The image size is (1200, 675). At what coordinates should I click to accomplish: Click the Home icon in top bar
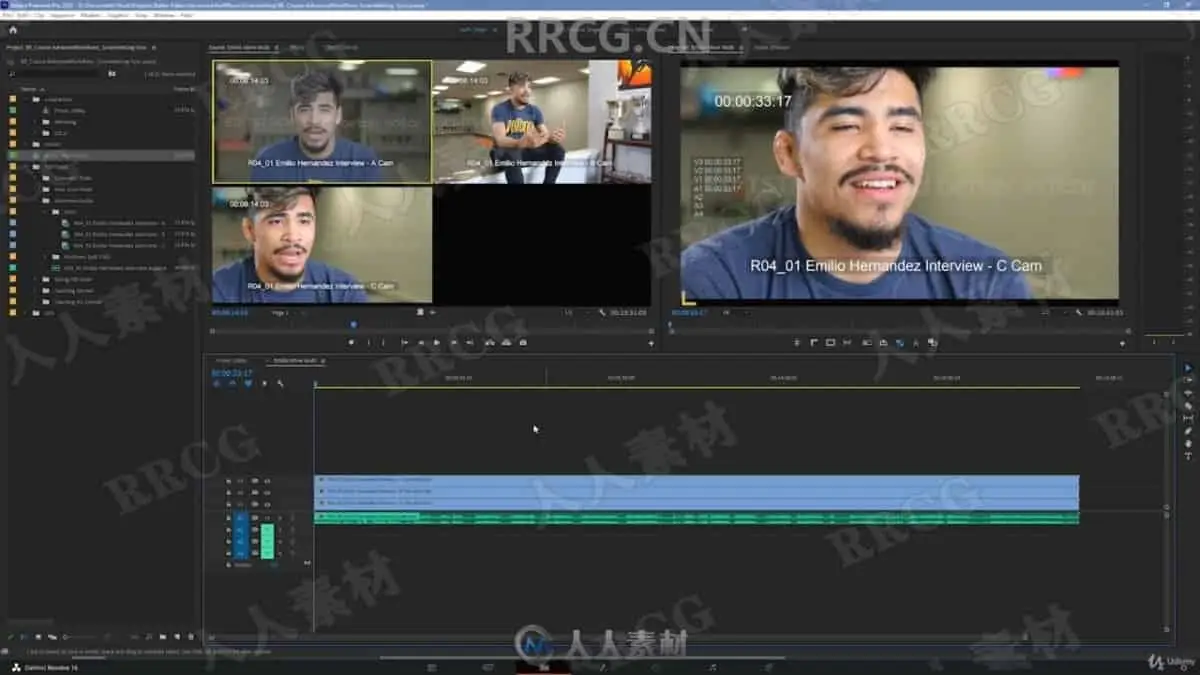[13, 29]
